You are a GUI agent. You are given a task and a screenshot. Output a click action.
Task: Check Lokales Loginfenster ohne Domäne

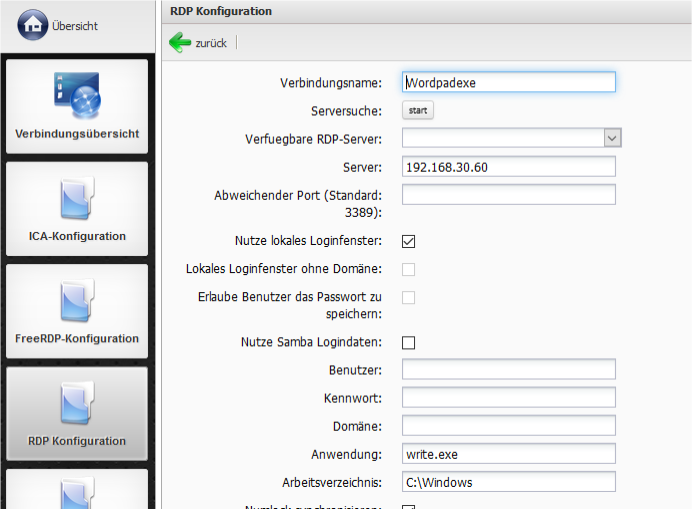click(x=408, y=269)
